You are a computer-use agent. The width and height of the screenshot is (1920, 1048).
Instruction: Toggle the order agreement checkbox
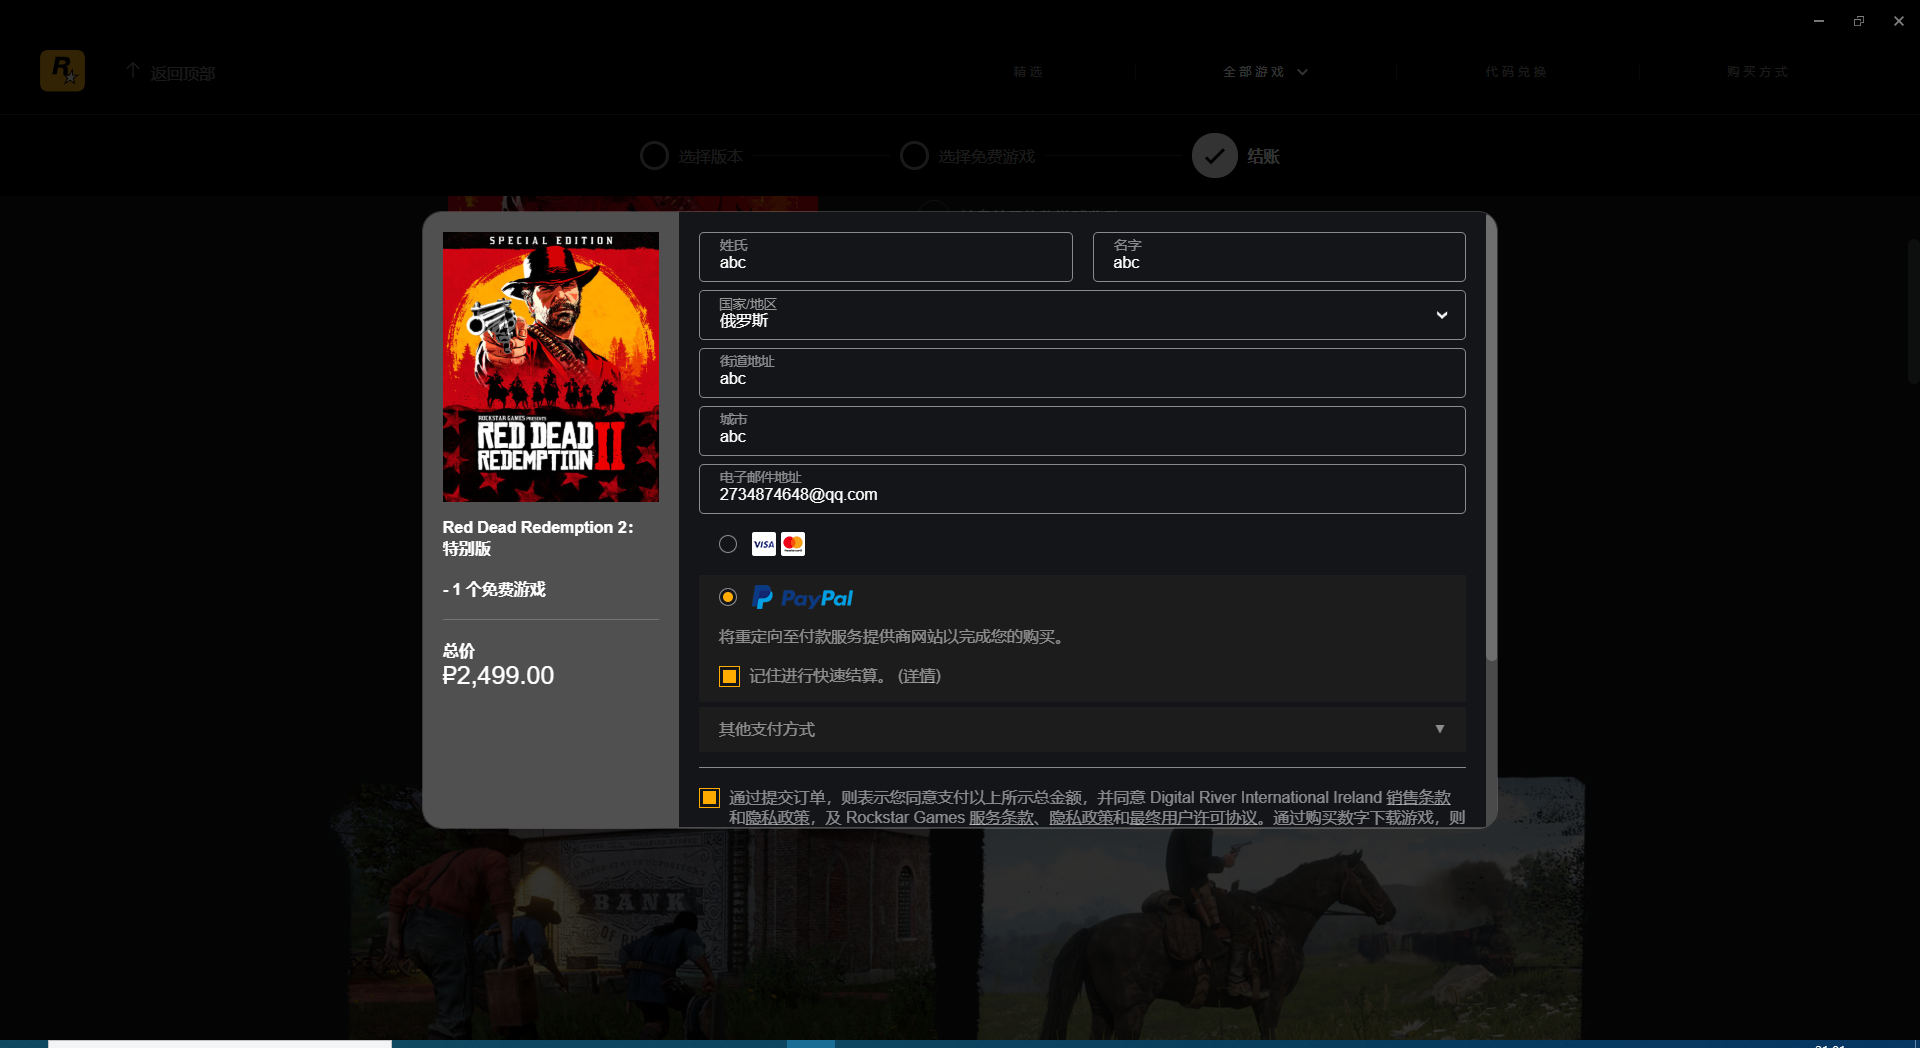tap(710, 798)
